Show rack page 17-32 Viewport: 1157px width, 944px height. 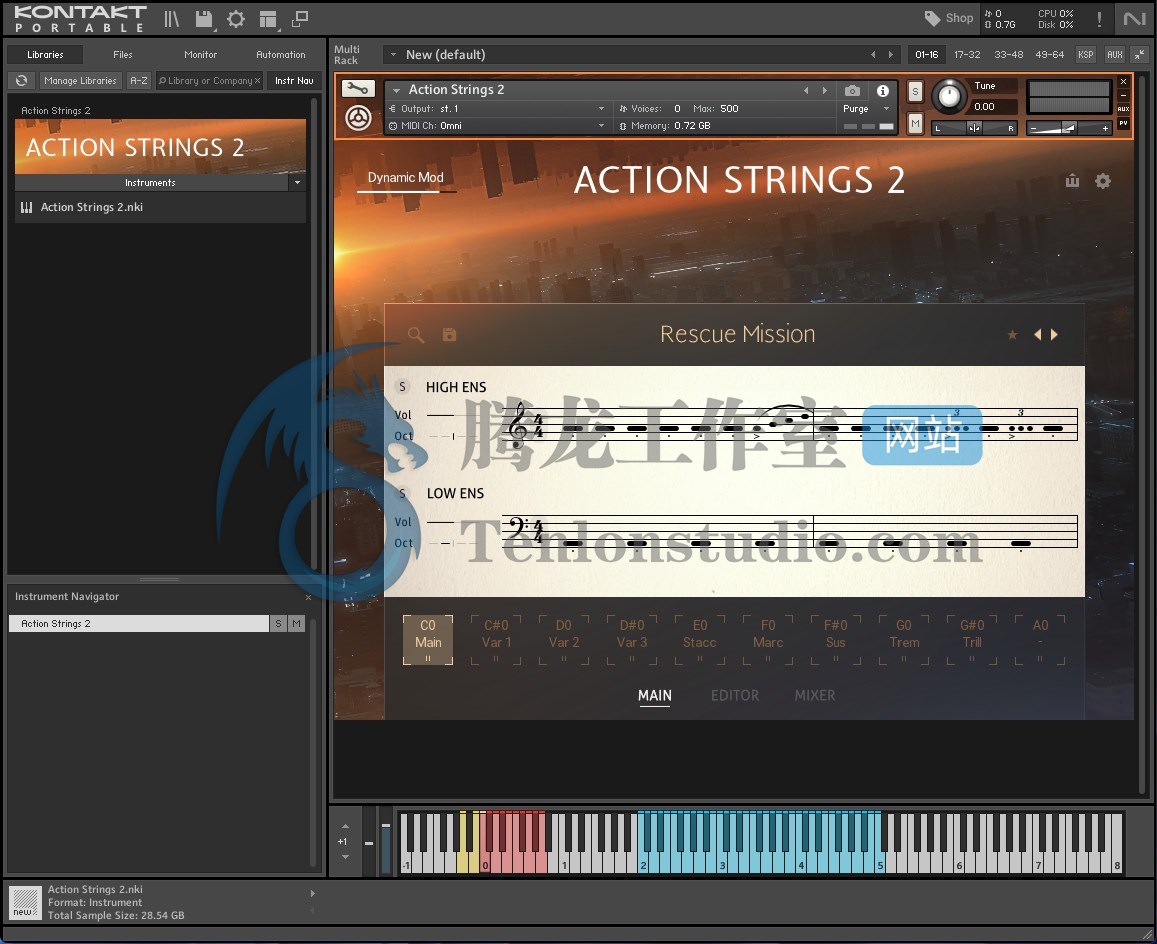pyautogui.click(x=967, y=55)
